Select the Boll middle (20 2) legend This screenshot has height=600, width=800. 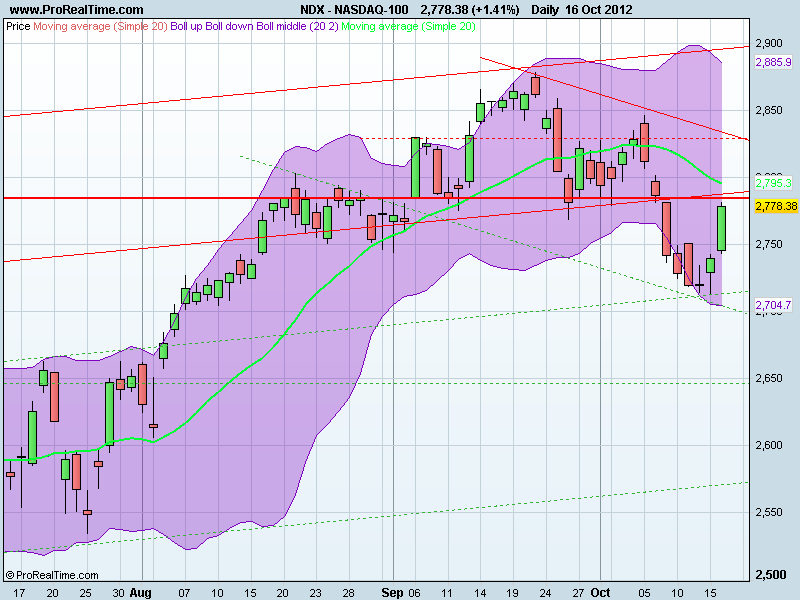point(297,26)
